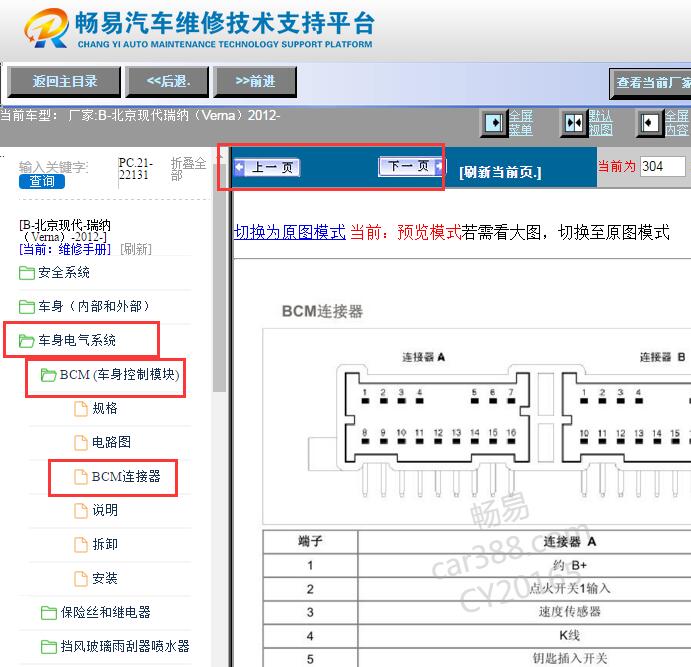Click the table cell 钥匙插入开关
This screenshot has height=667, width=691.
(x=569, y=659)
